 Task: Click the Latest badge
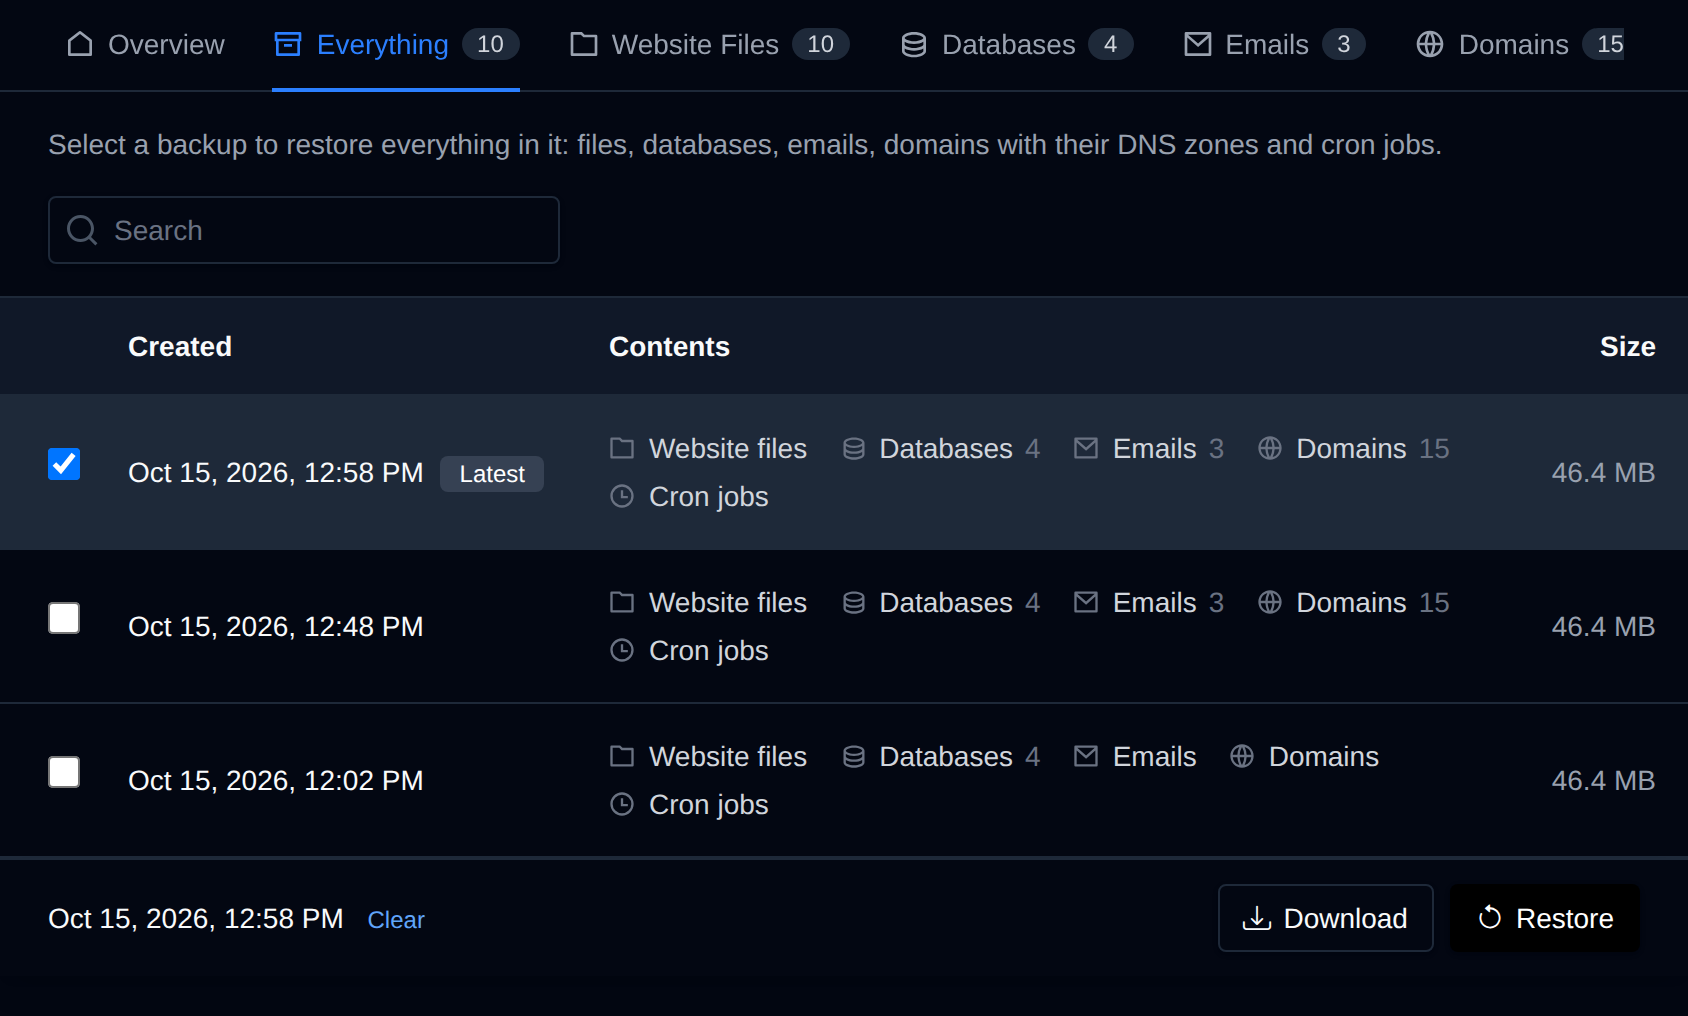492,474
